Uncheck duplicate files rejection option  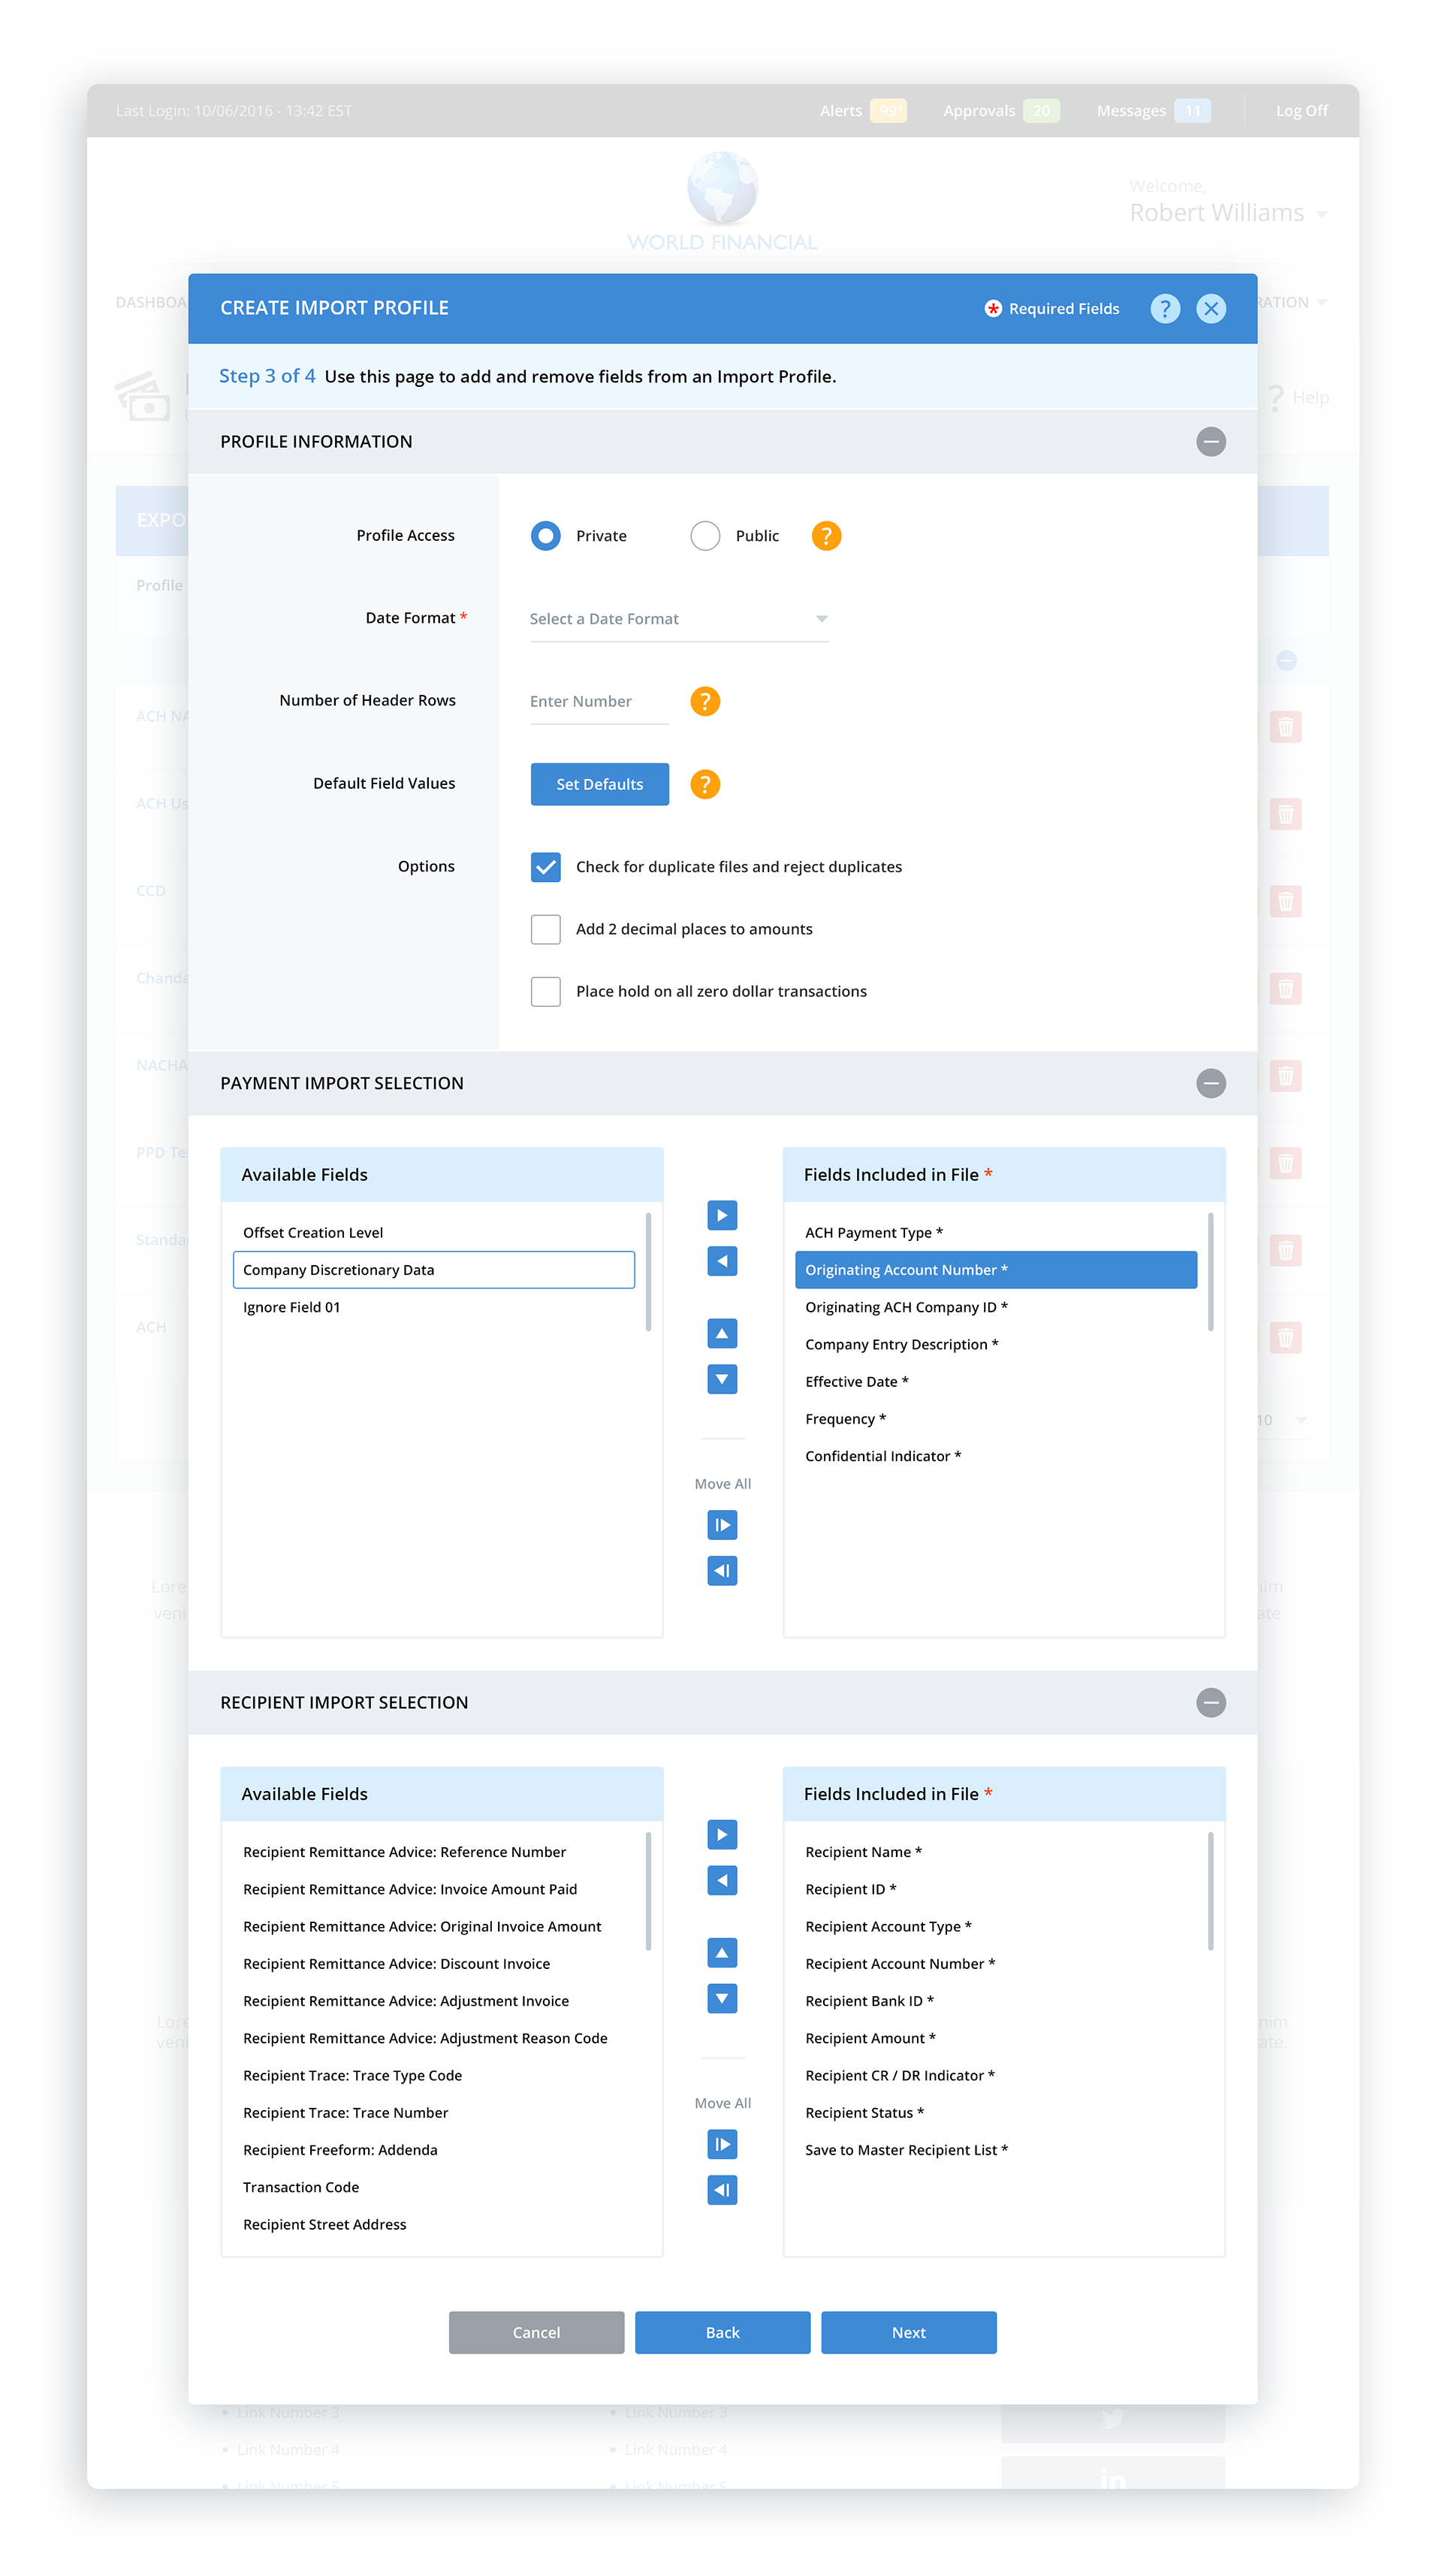coord(545,867)
